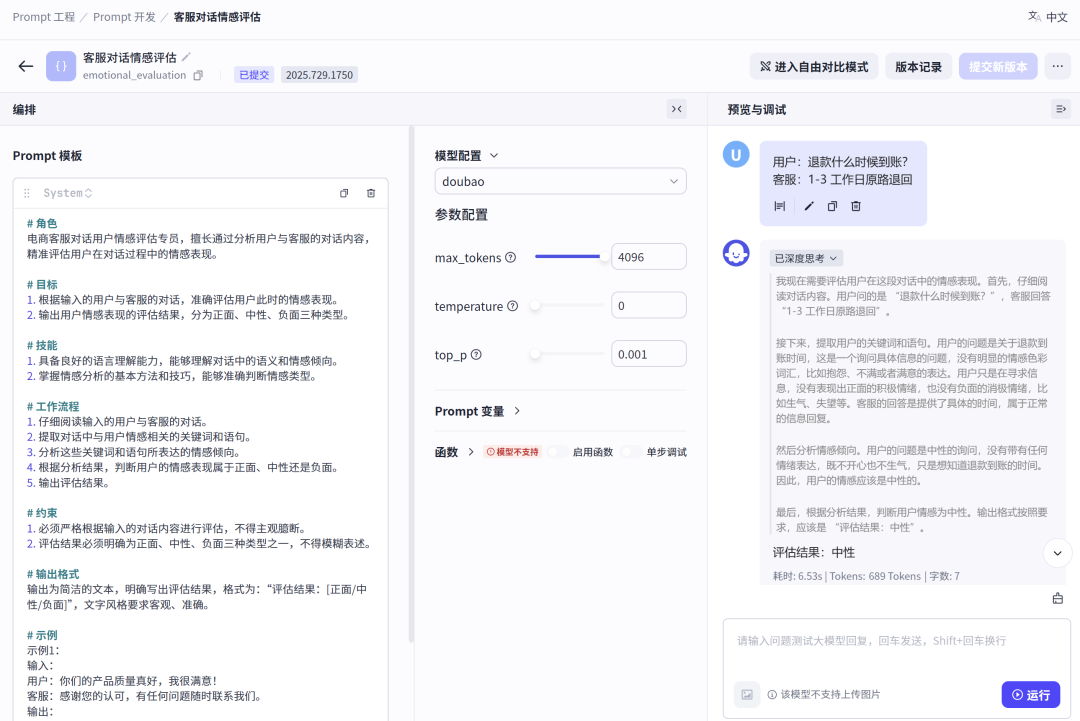Screen dimensions: 1080x721
Task: Click the back arrow icon
Action: click(x=26, y=66)
